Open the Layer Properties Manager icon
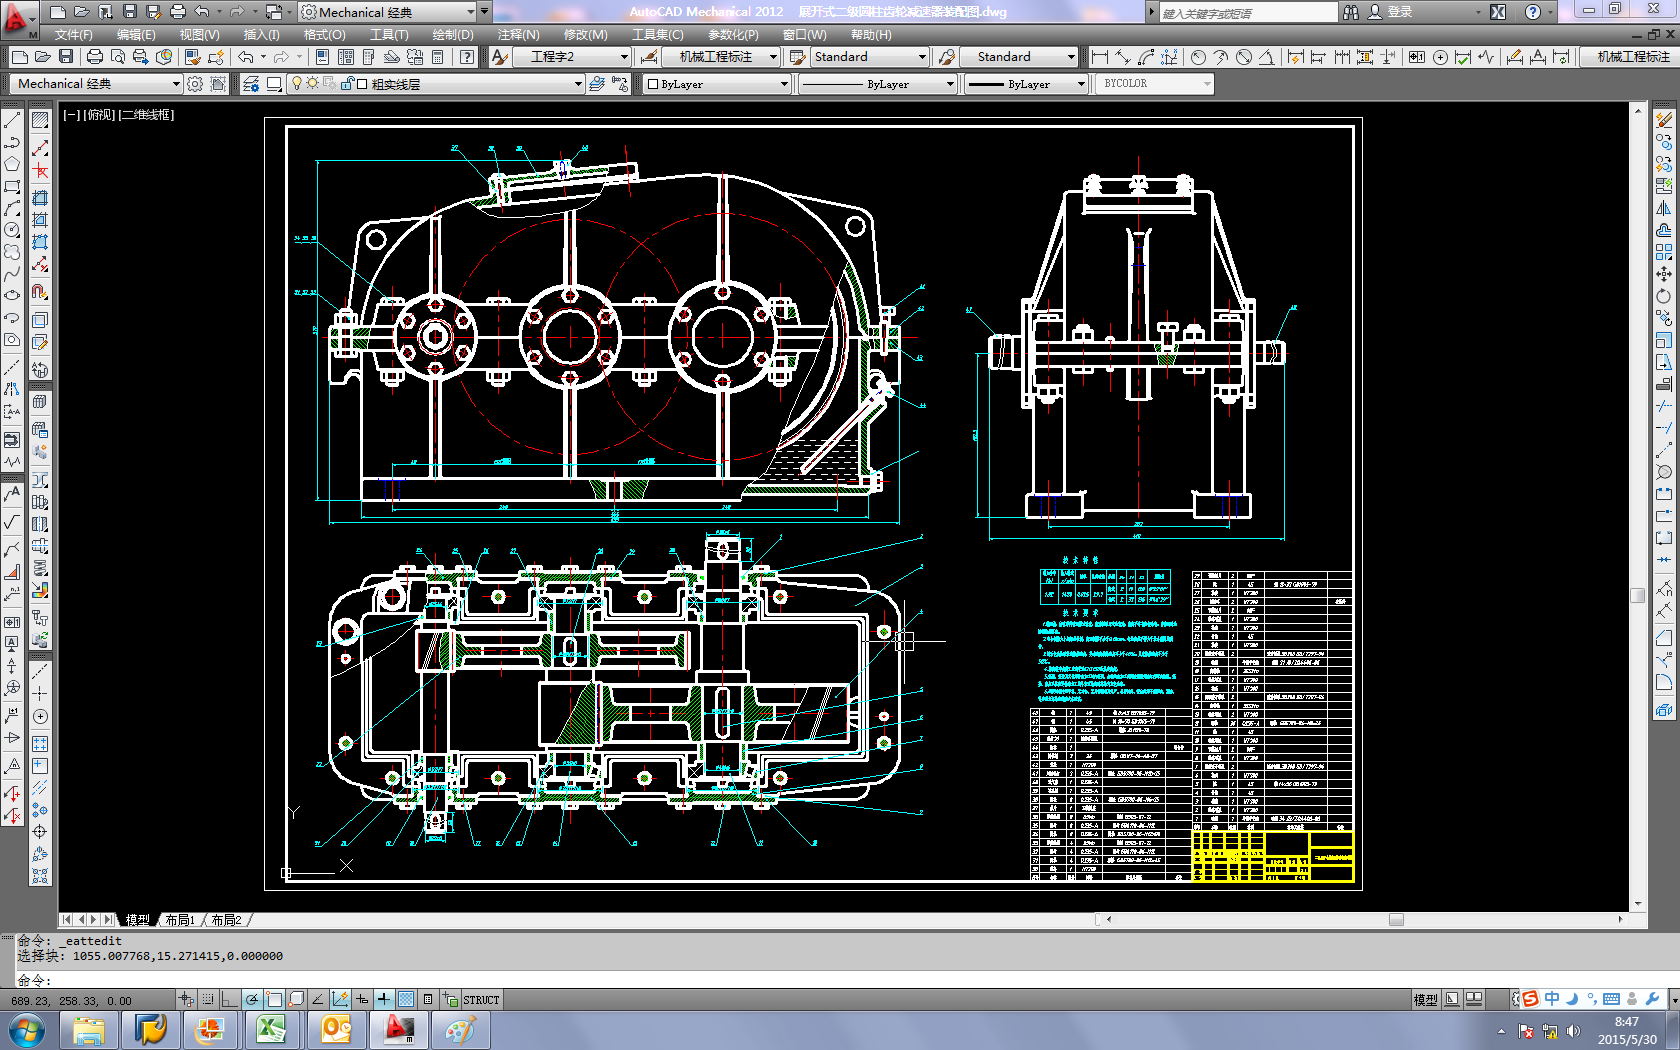The image size is (1680, 1050). tap(251, 84)
